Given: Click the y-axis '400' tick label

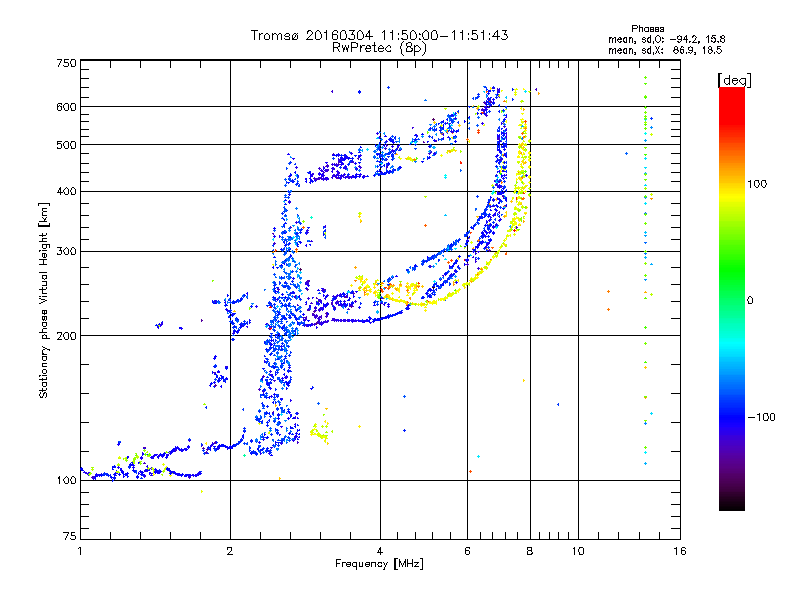Looking at the screenshot, I should point(66,191).
